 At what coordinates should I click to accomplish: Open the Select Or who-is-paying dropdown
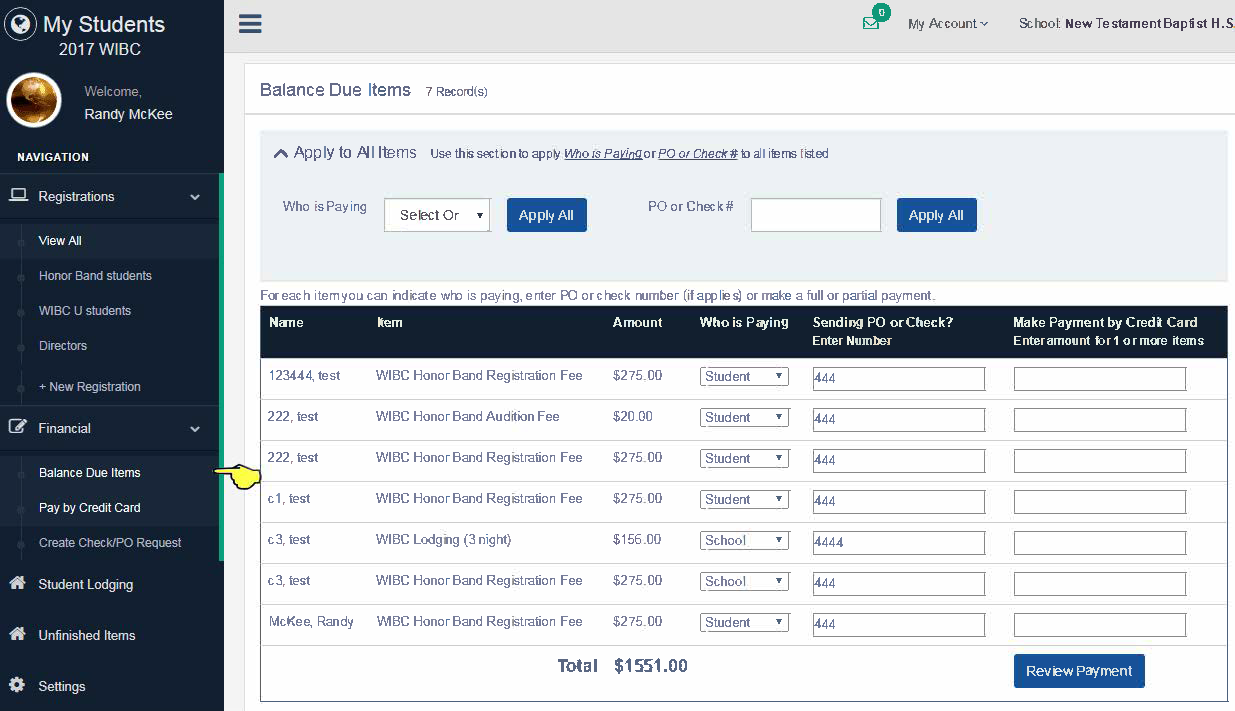(438, 215)
